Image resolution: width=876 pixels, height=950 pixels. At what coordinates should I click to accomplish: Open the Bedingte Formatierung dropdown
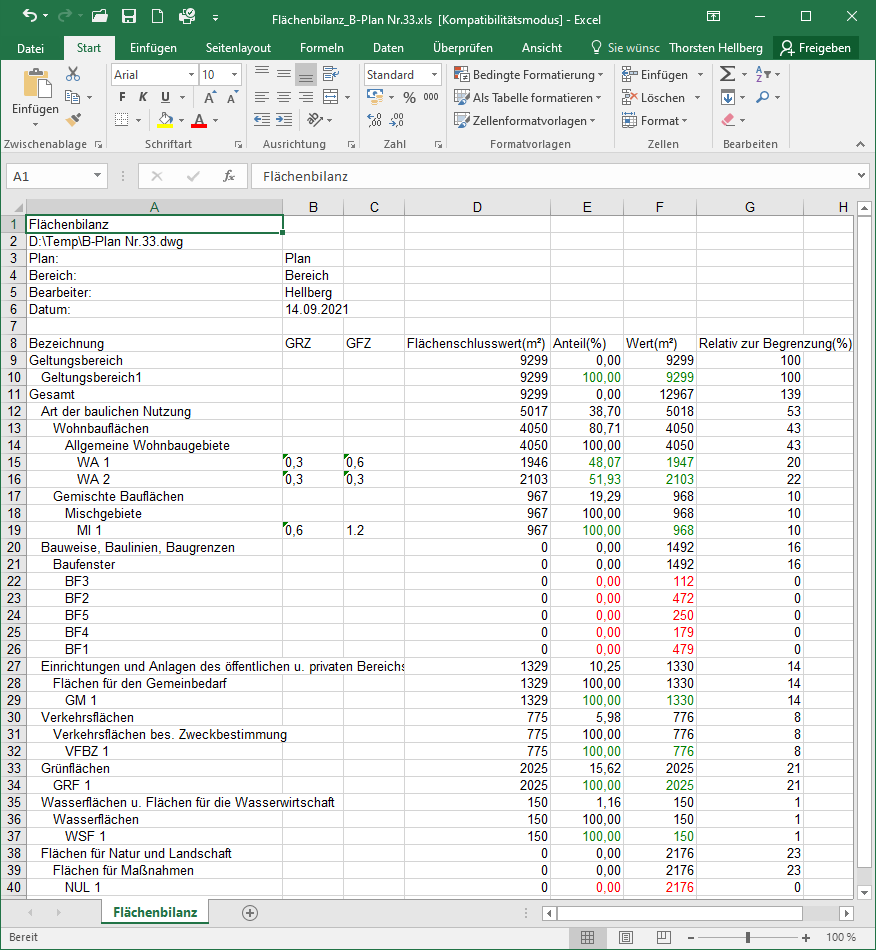pos(529,75)
